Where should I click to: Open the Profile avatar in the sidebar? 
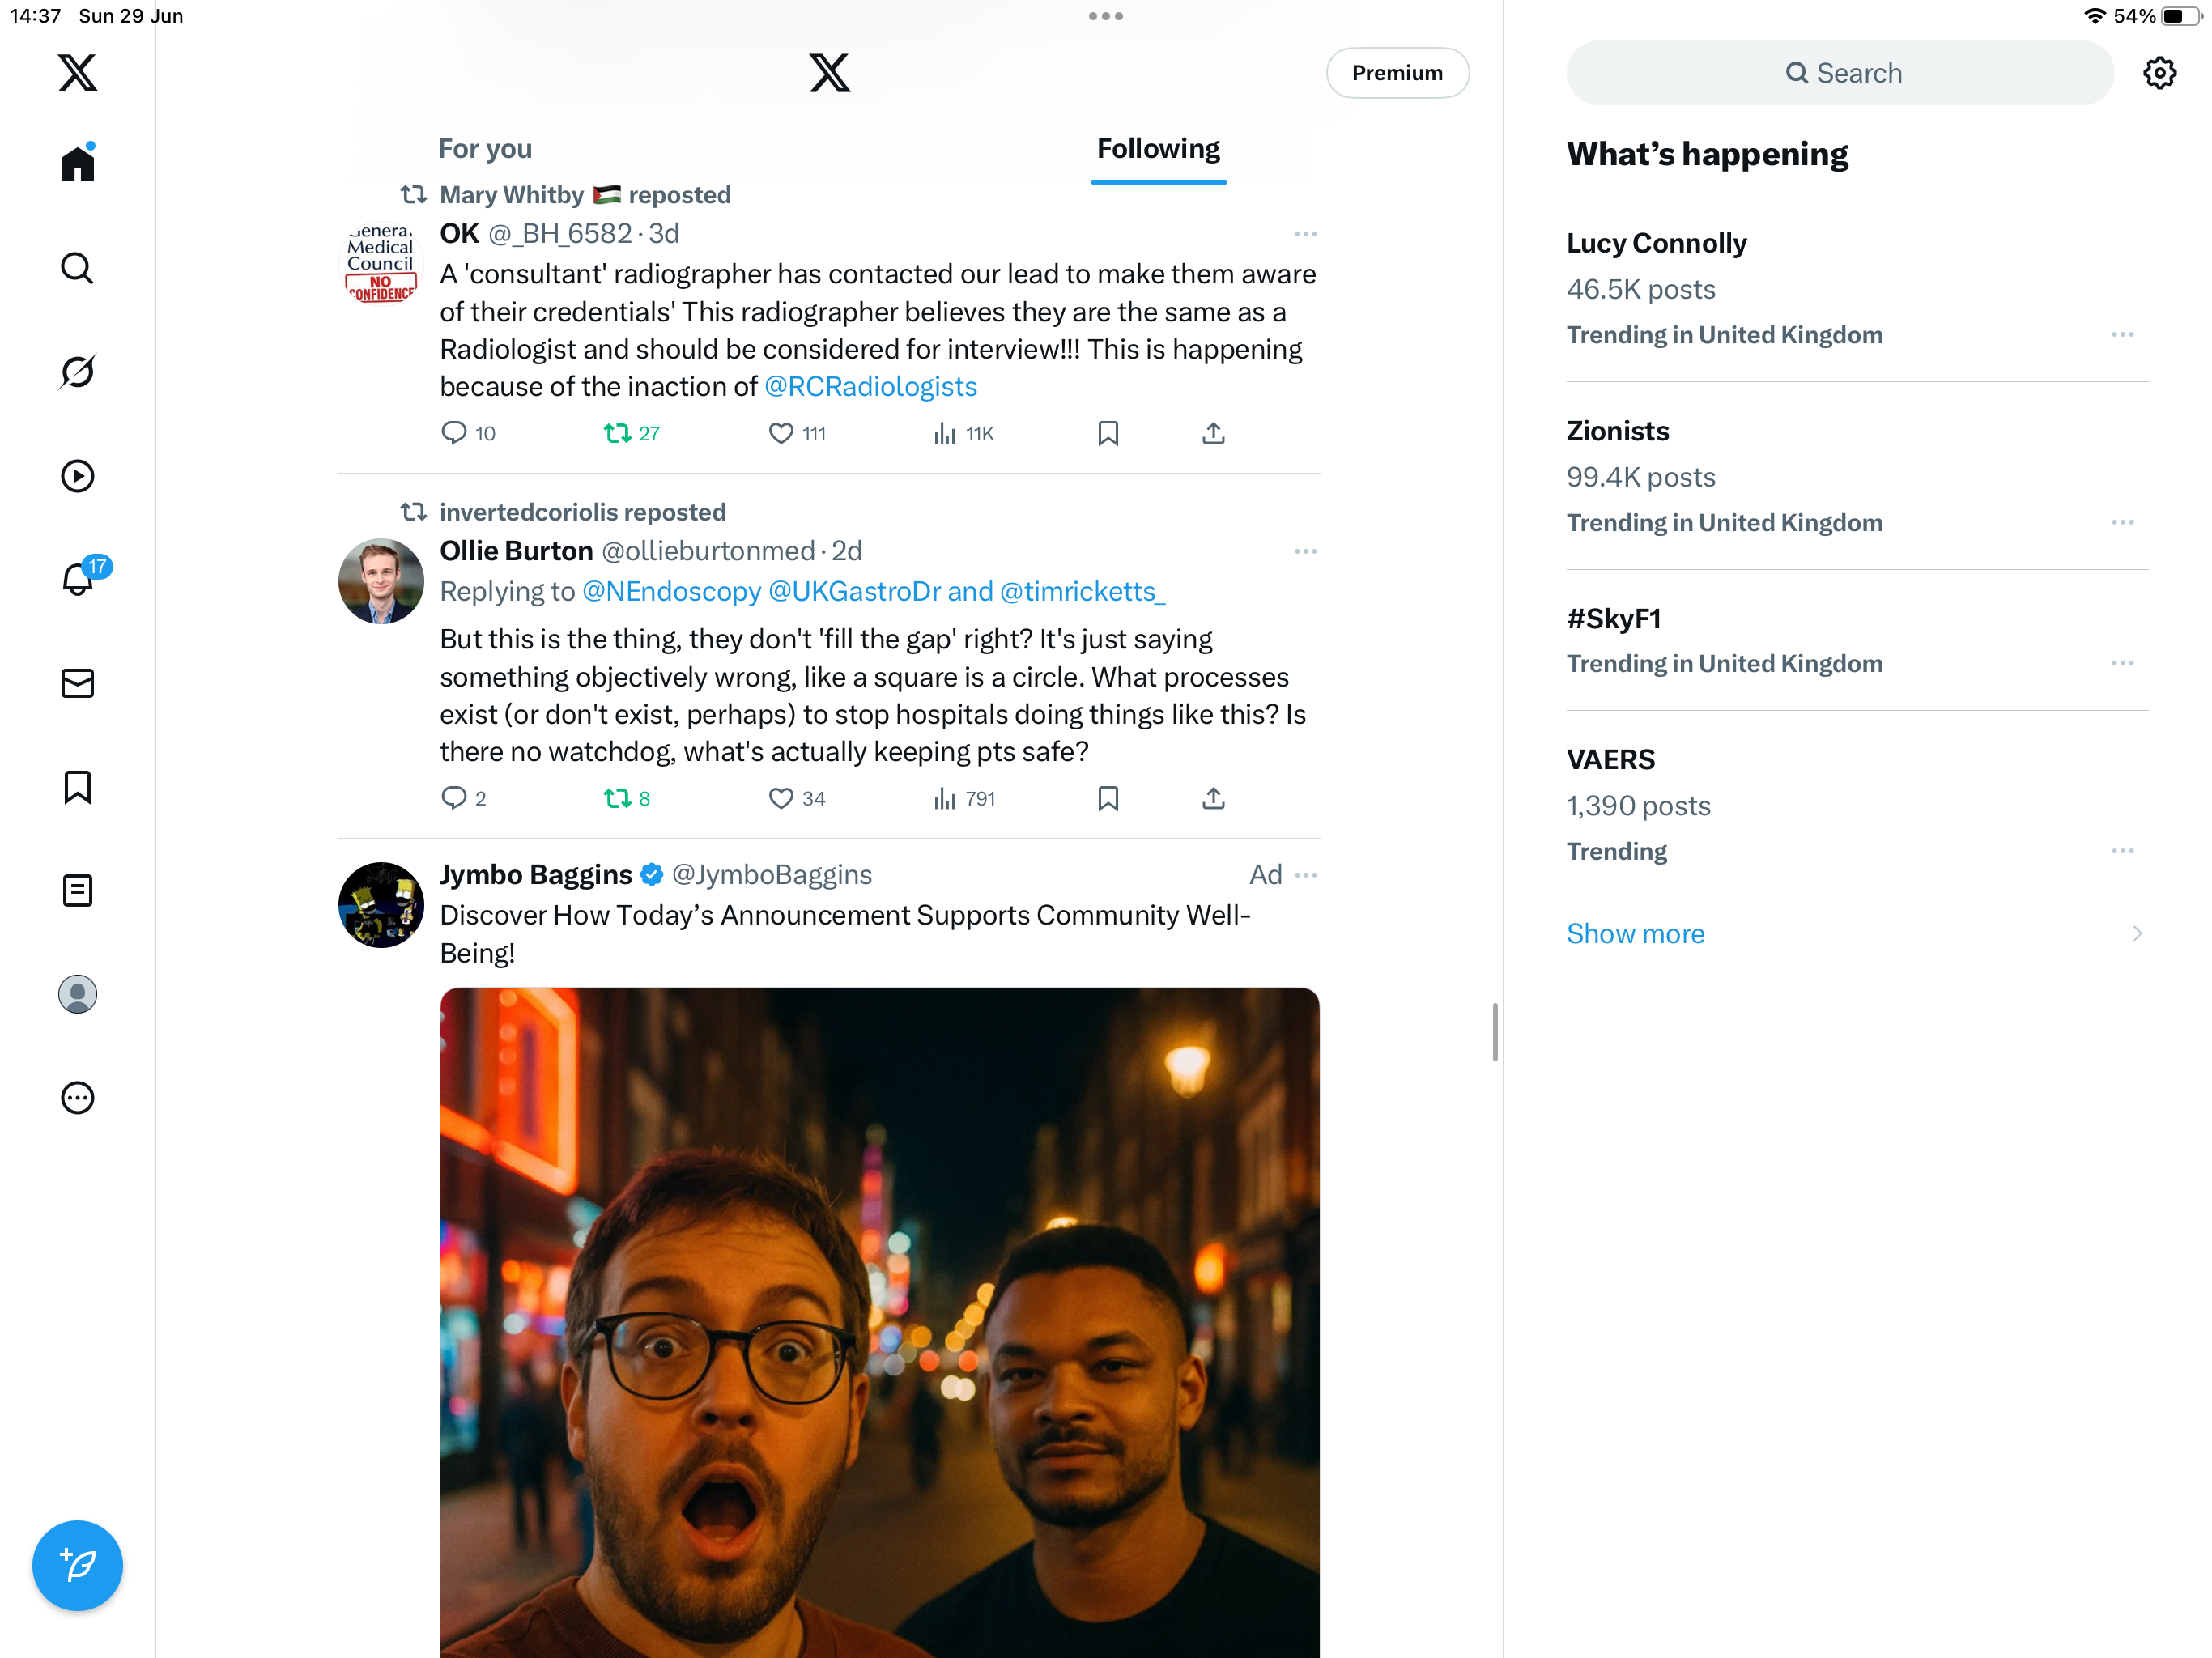pos(77,994)
